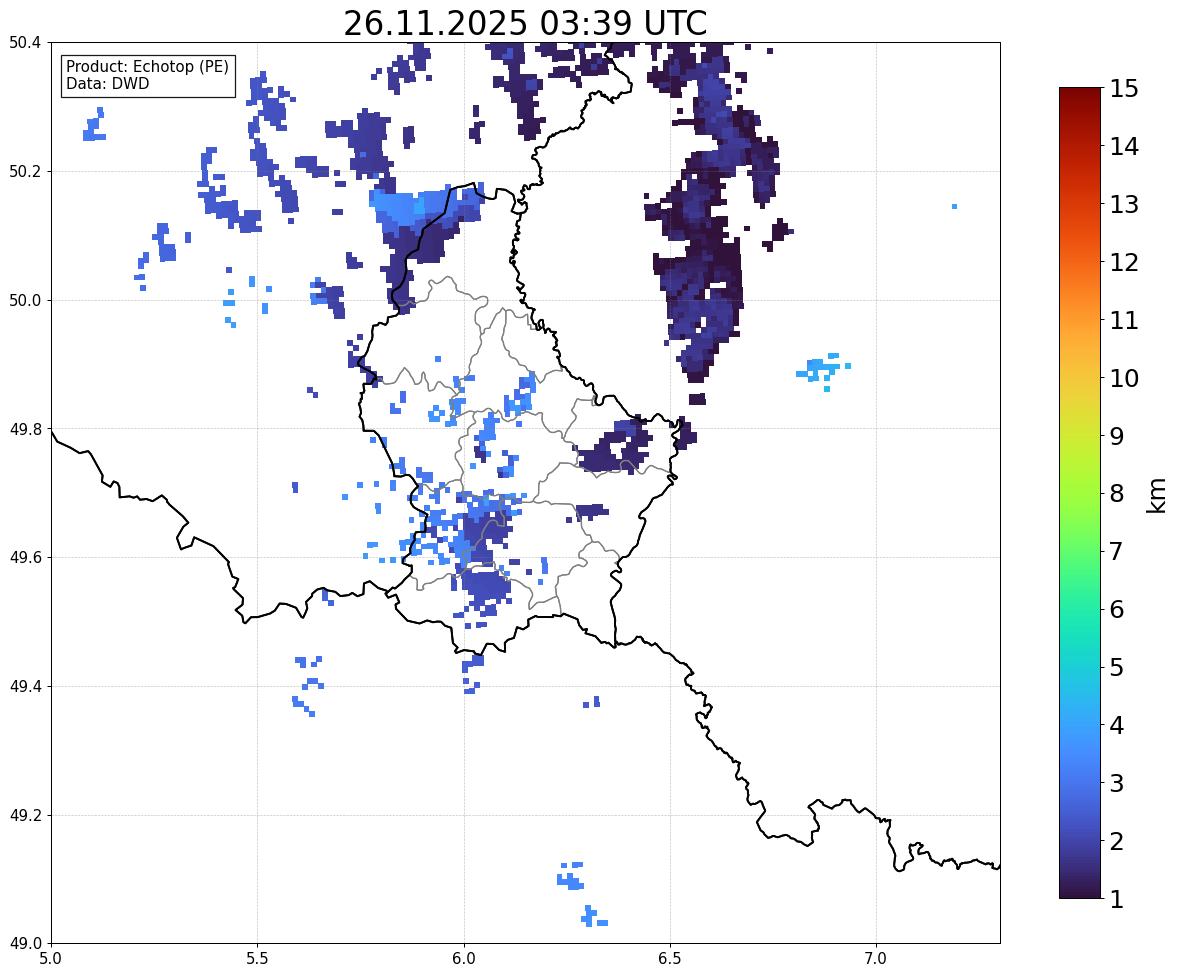Click the colorbar tick label '5'
The image size is (1178, 976).
click(x=1116, y=667)
